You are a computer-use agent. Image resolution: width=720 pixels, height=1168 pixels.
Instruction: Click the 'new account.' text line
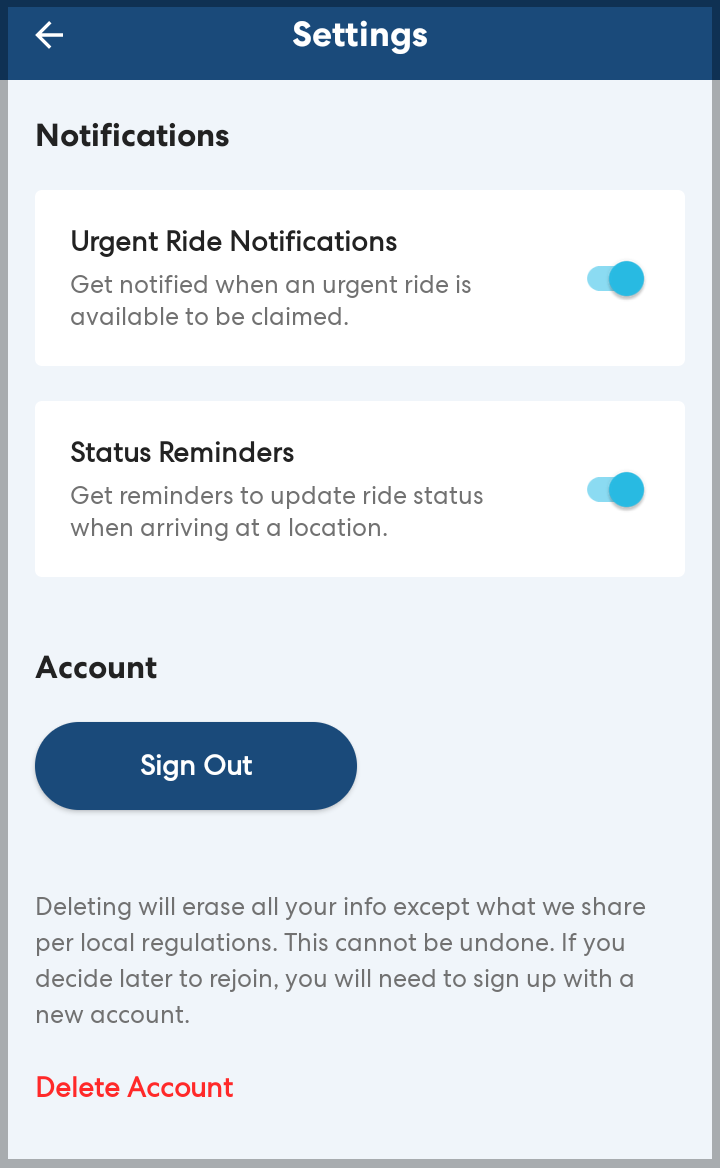pos(112,1015)
